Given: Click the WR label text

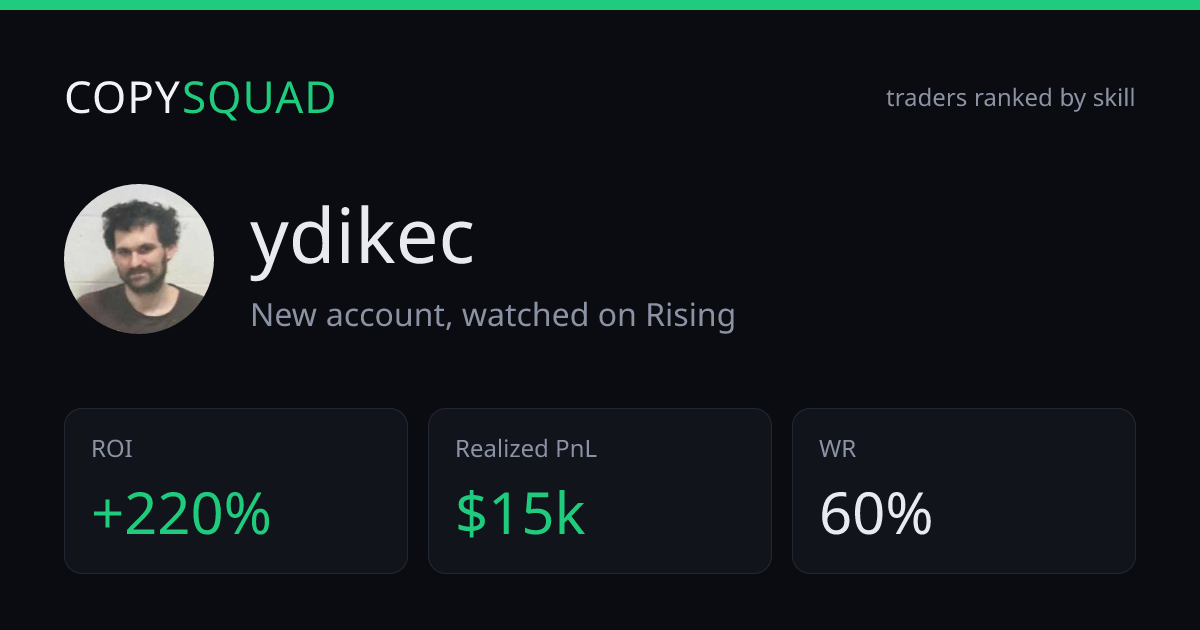Looking at the screenshot, I should (838, 449).
